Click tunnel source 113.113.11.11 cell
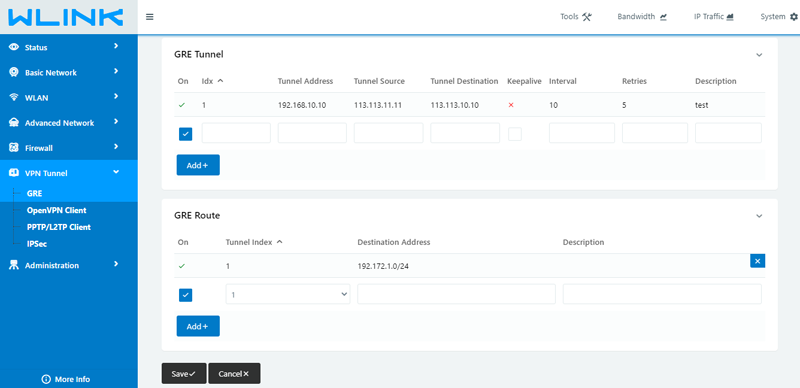800x388 pixels. pyautogui.click(x=378, y=106)
